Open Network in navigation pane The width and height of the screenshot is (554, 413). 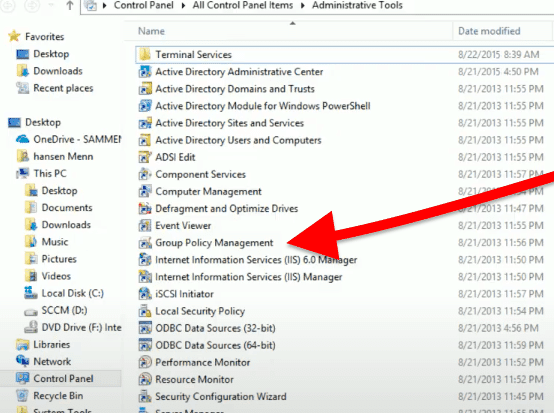tap(52, 361)
